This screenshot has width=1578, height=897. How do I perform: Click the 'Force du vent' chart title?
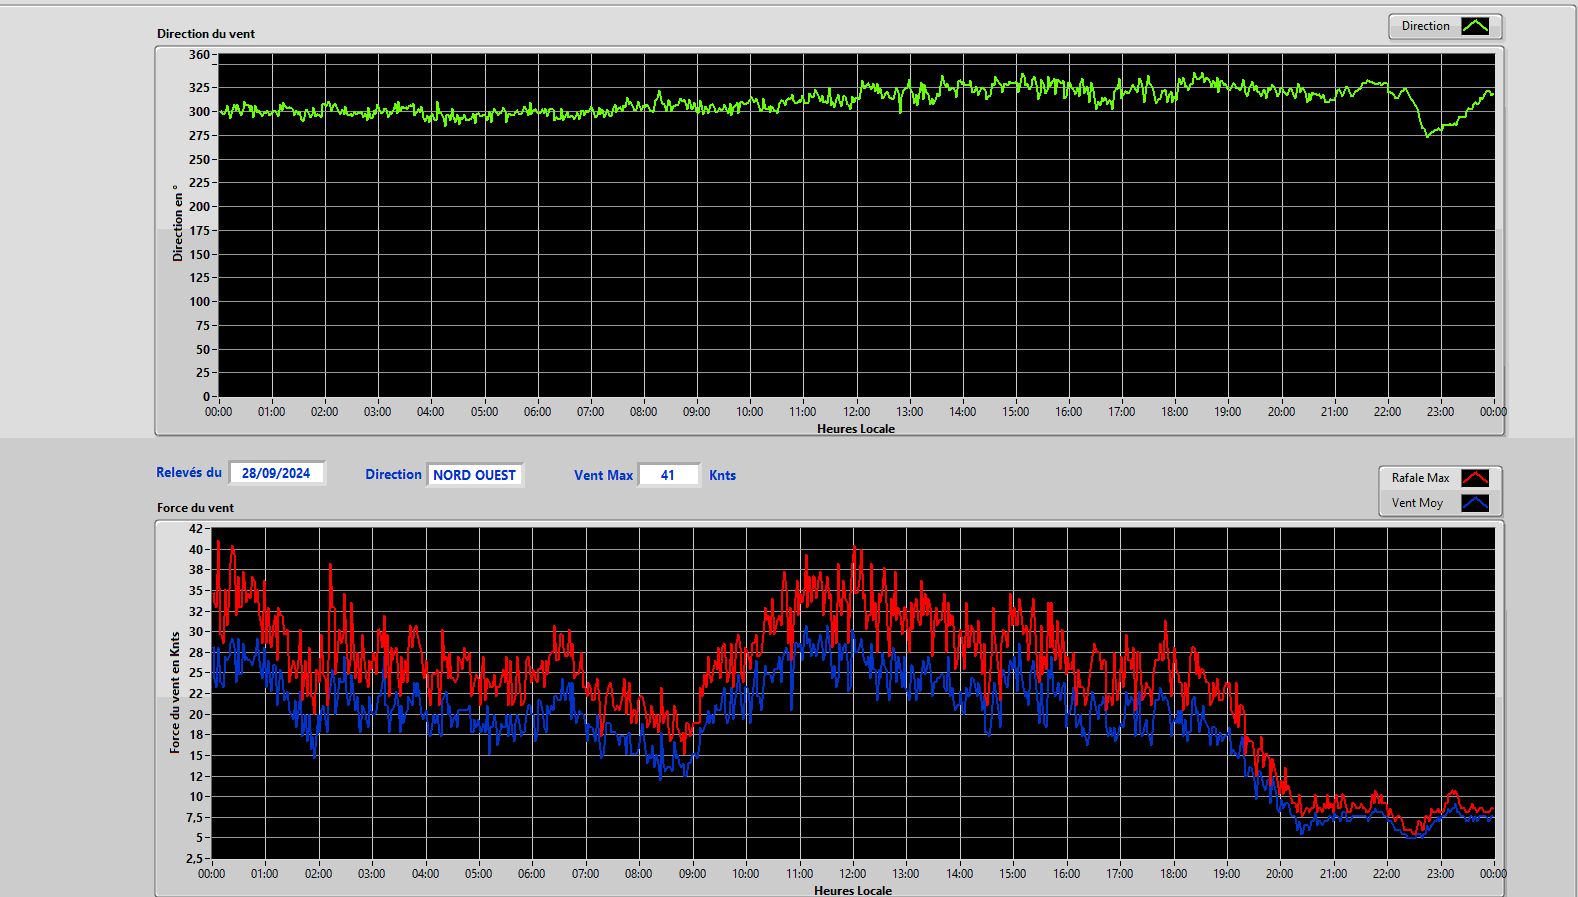point(195,507)
